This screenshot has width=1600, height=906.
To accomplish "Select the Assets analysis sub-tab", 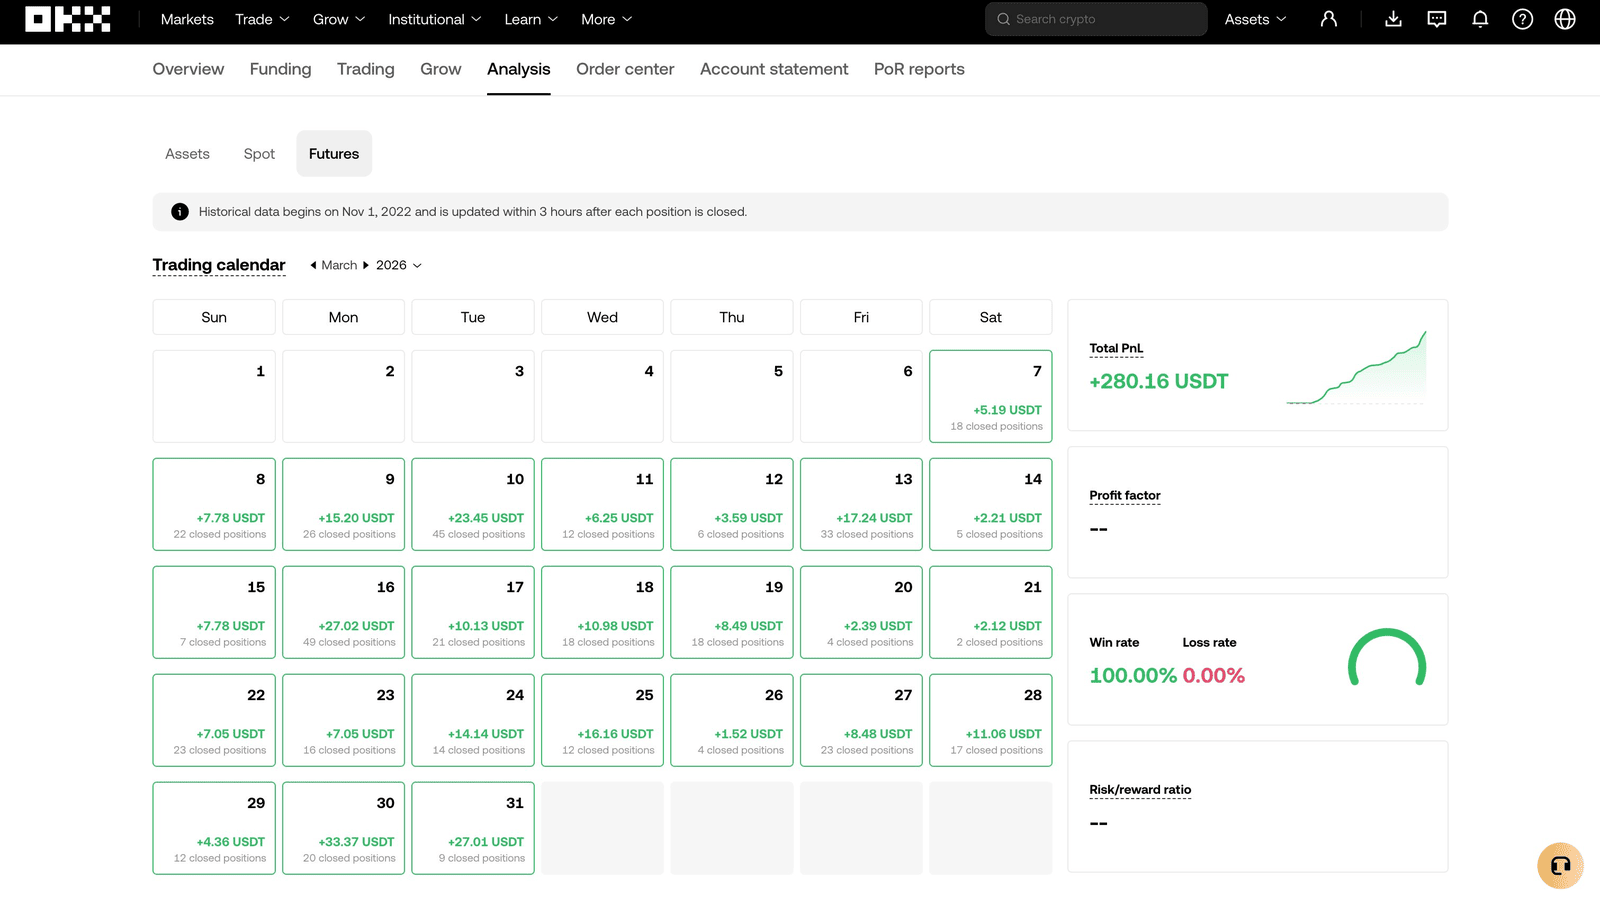I will [187, 154].
